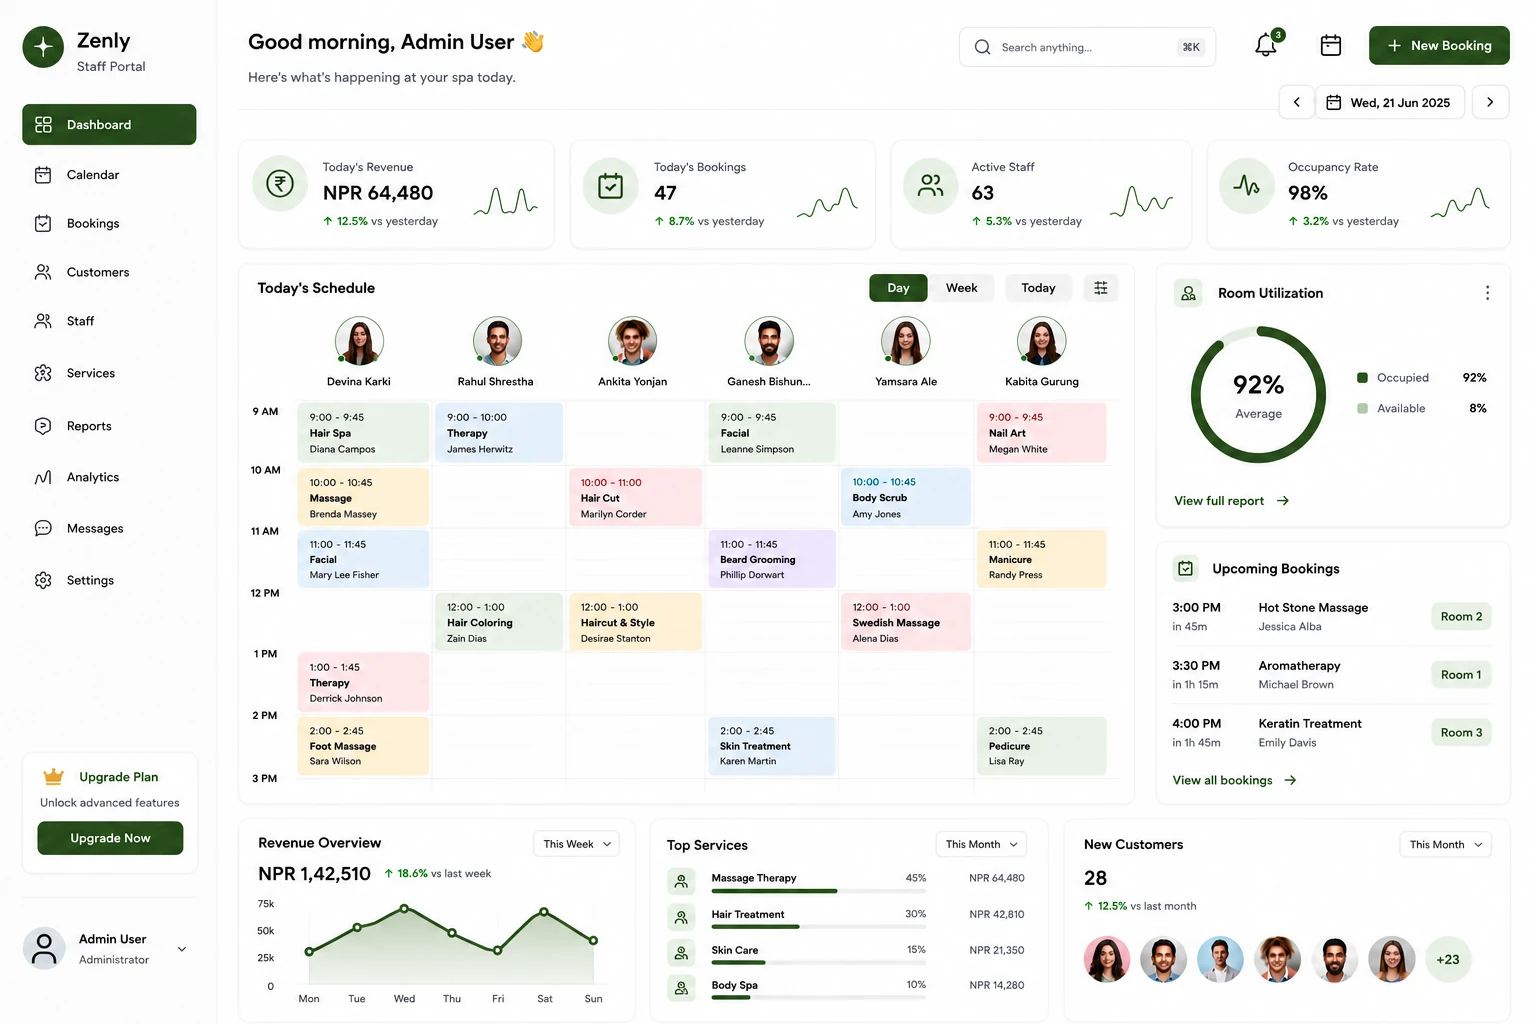Click the Today schedule button

coord(1038,288)
